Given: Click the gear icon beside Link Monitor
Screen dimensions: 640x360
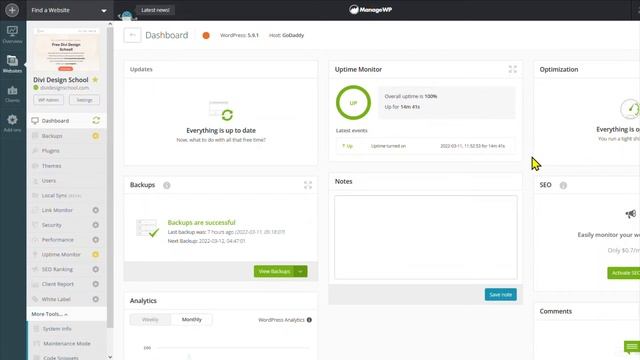Looking at the screenshot, I should pos(96,210).
